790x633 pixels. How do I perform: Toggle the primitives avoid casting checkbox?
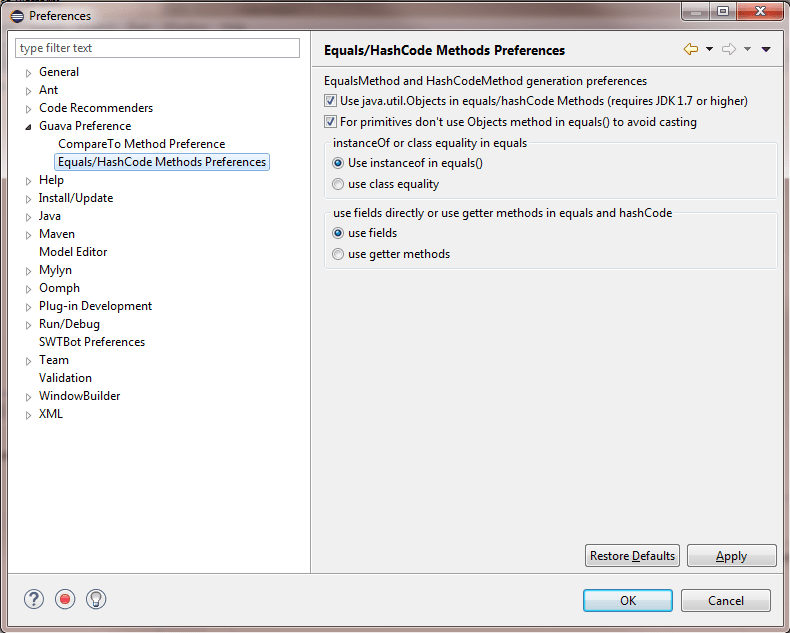(x=331, y=122)
